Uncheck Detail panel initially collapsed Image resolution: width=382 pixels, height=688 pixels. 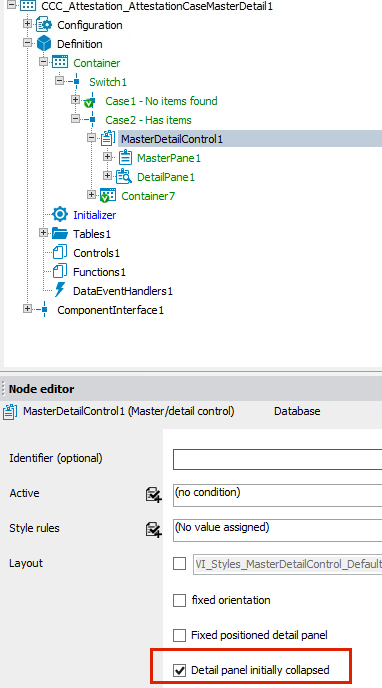tap(179, 670)
